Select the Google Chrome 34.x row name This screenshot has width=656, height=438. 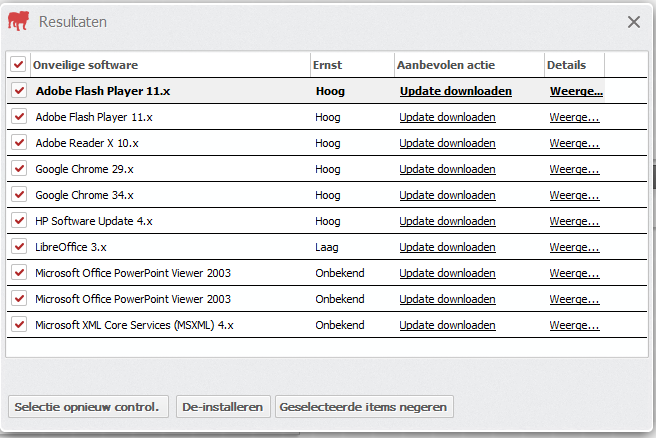point(85,195)
